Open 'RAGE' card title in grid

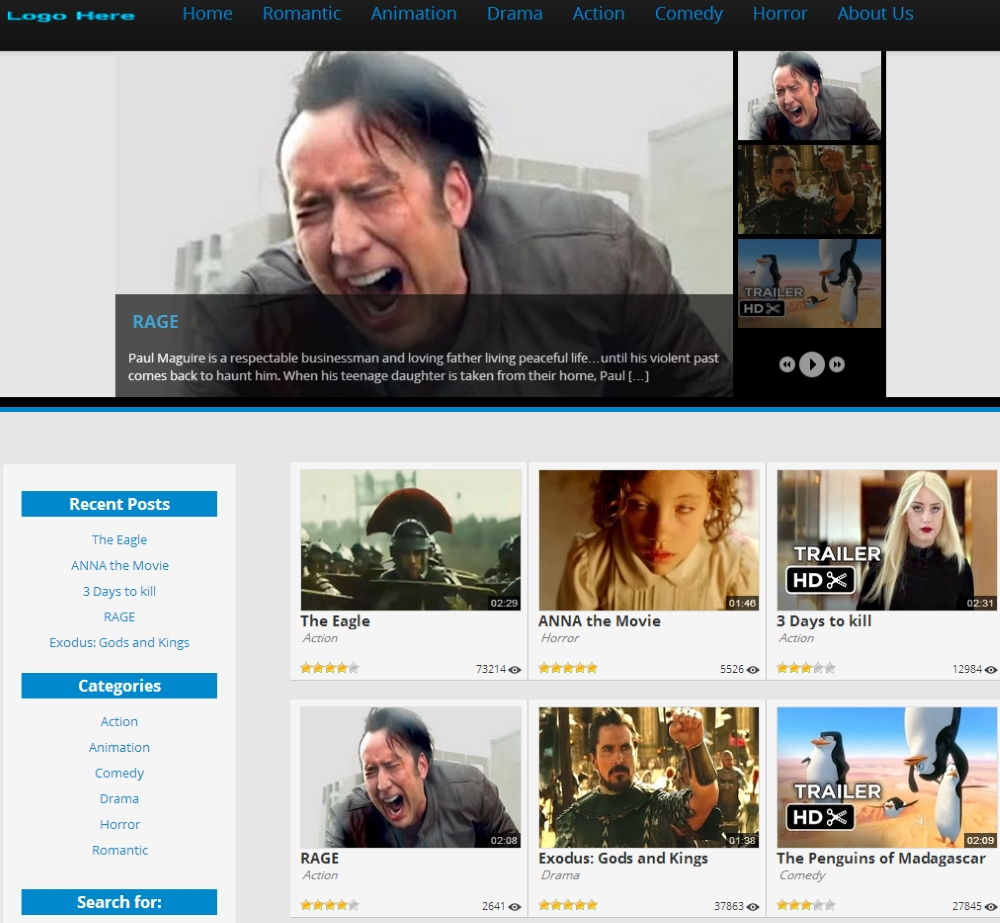click(320, 858)
